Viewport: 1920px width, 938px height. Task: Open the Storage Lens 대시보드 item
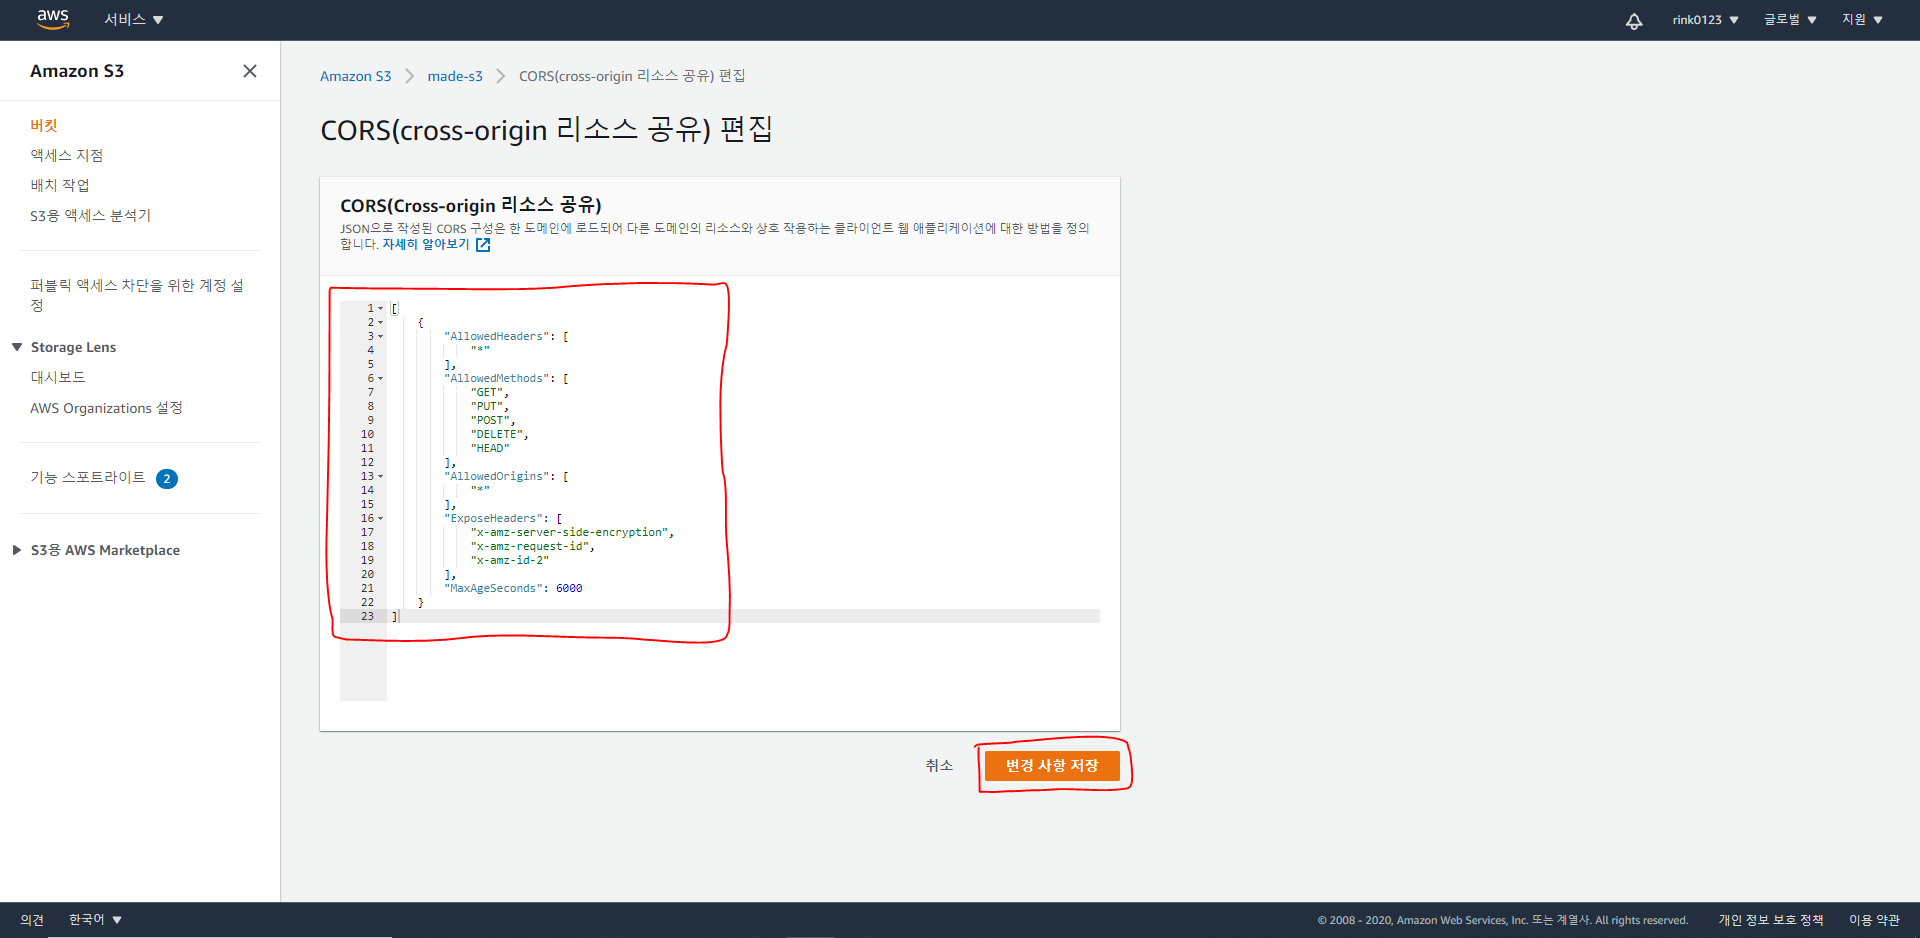click(58, 377)
